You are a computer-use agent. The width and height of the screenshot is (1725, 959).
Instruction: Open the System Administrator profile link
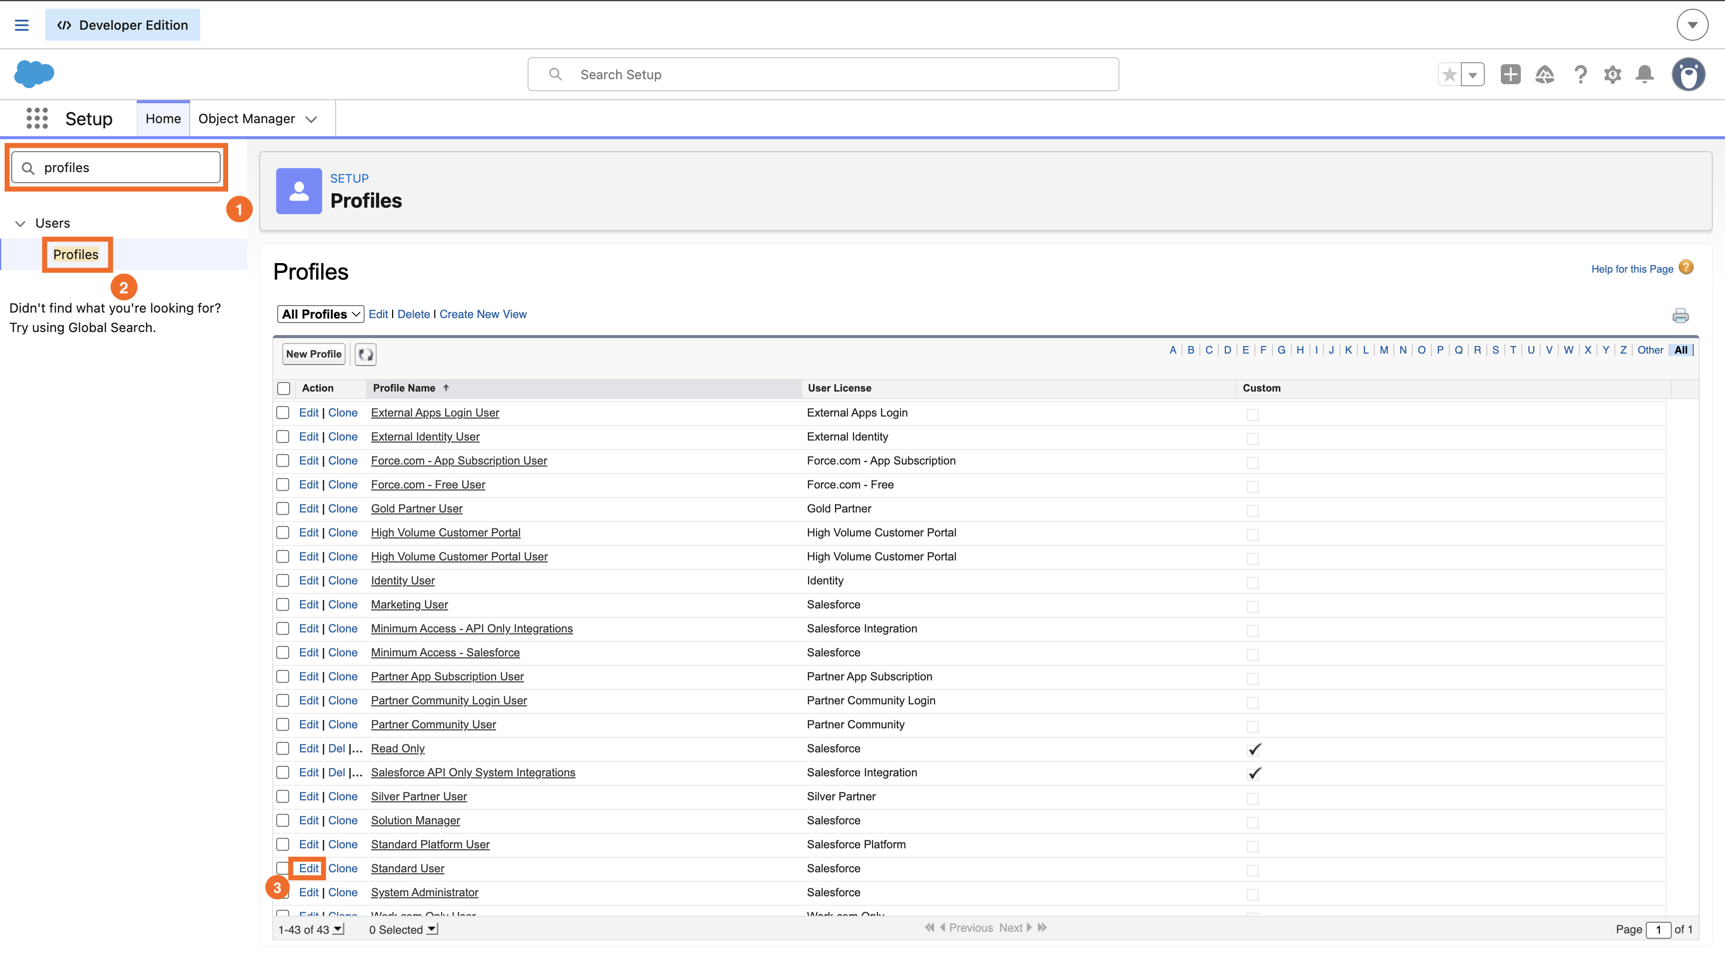pos(424,893)
